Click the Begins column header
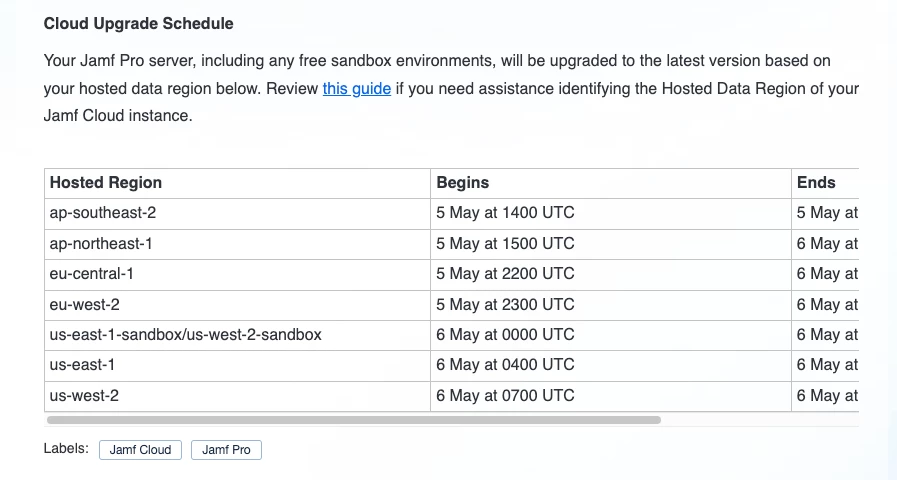The height and width of the screenshot is (480, 897). point(610,183)
